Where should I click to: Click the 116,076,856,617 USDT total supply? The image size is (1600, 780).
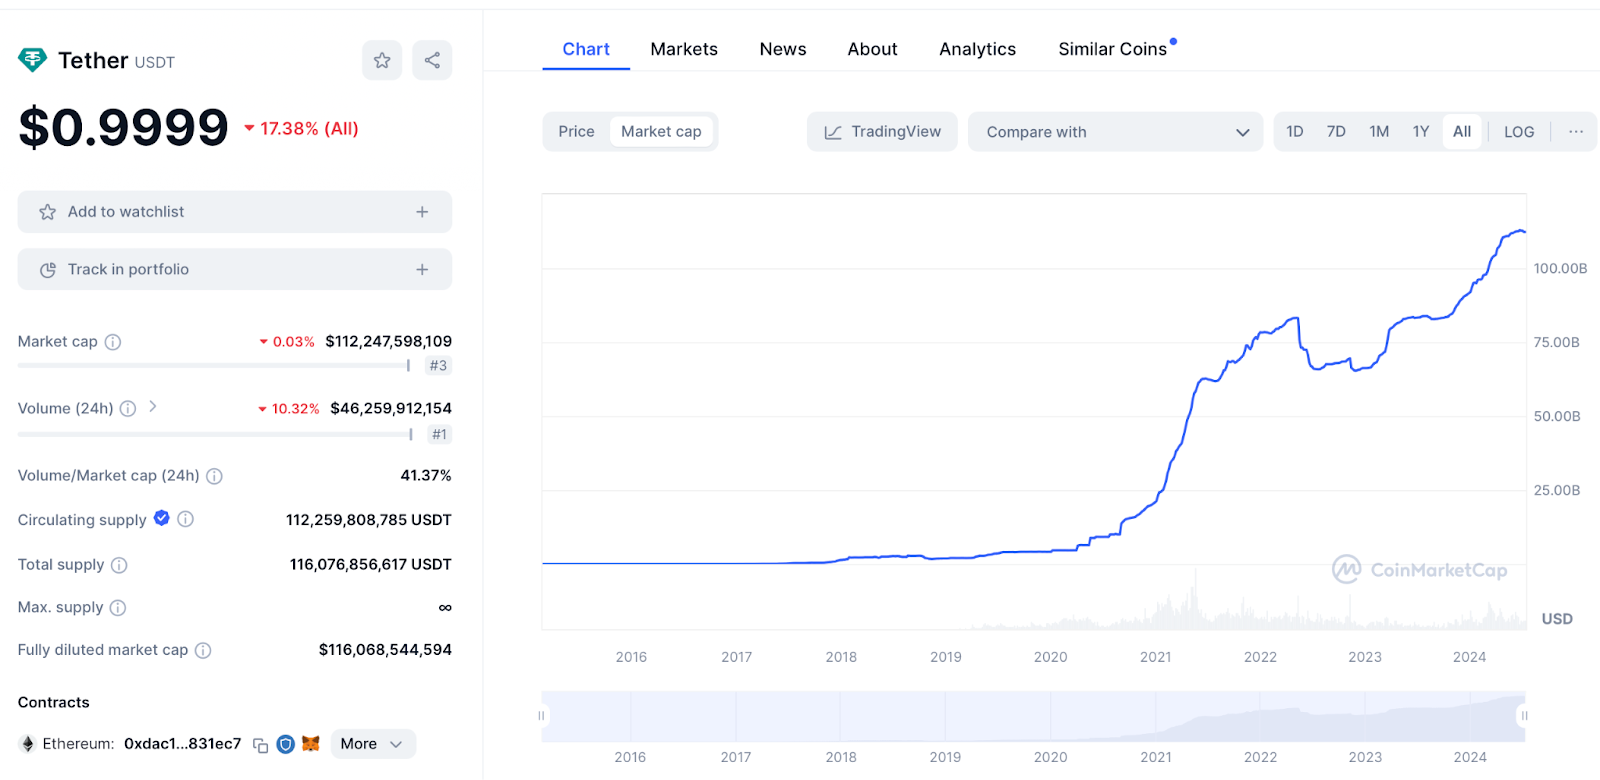[x=371, y=564]
